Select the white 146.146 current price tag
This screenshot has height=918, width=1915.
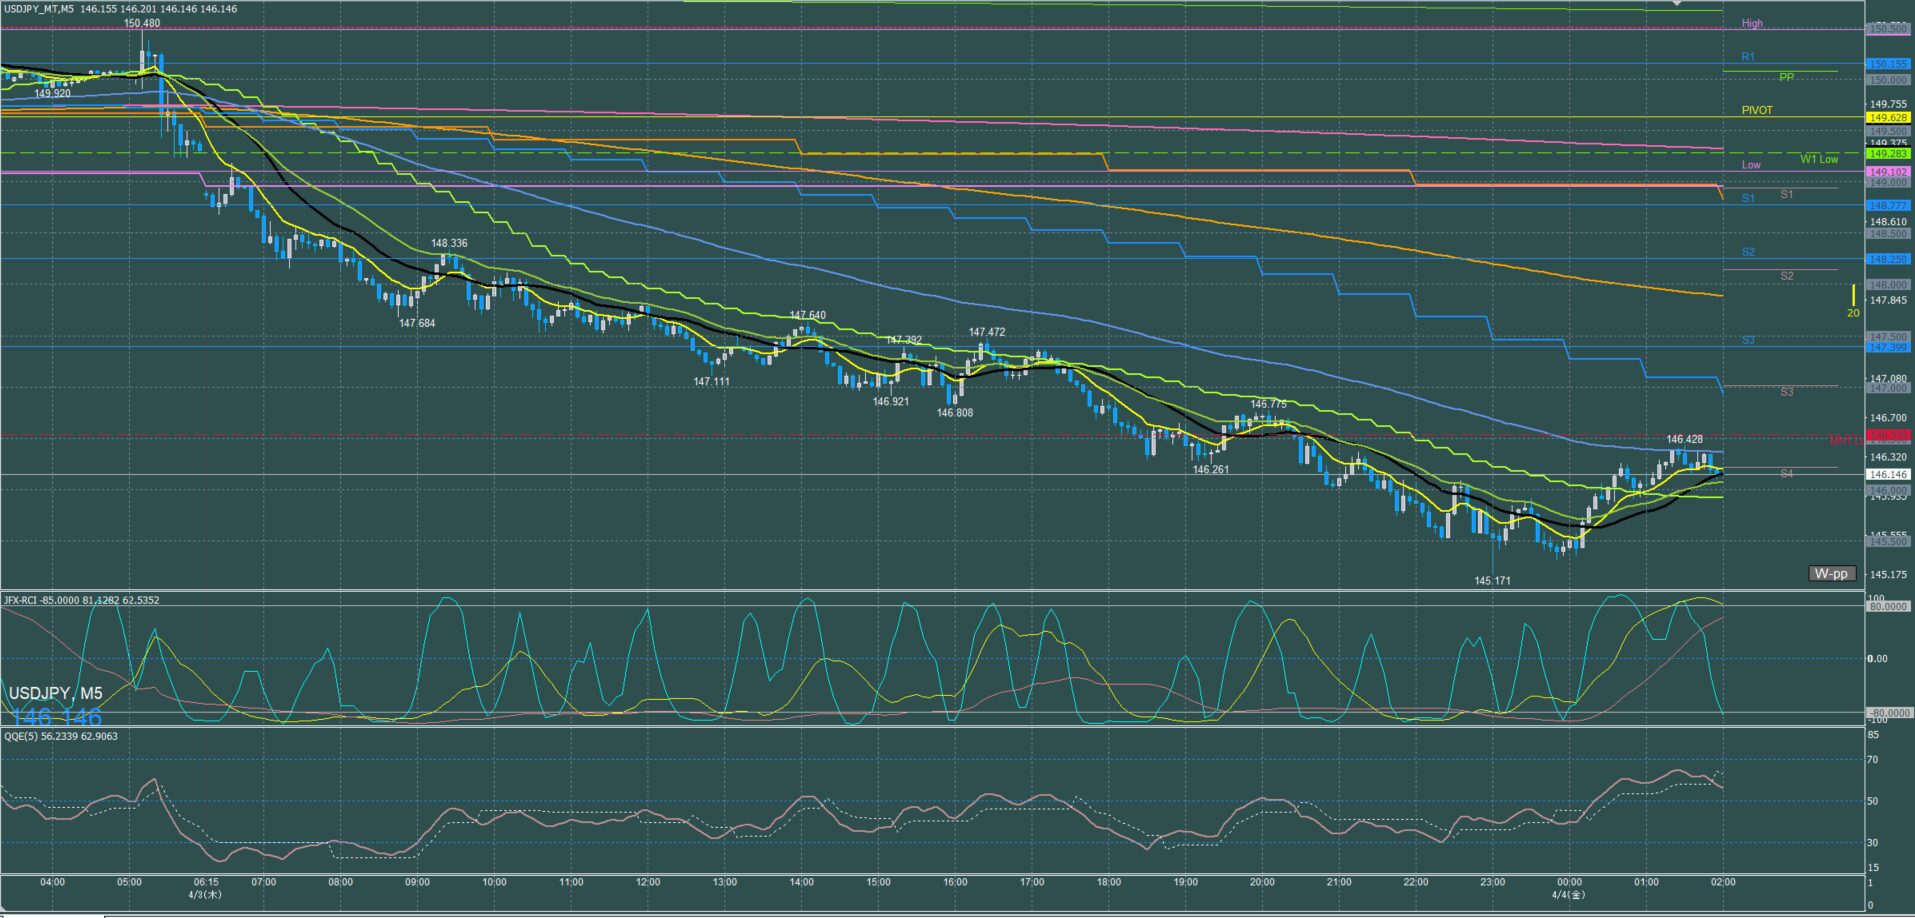click(1888, 475)
